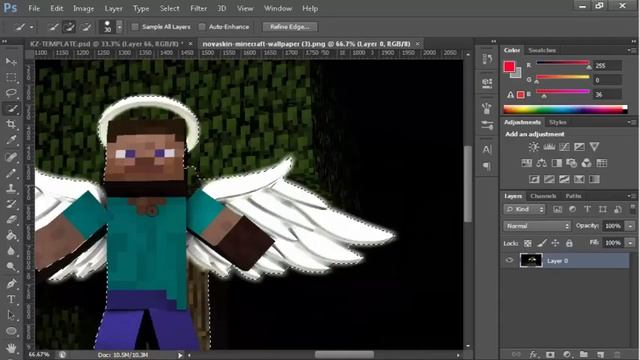Add a Curves adjustment
Screen dimensions: 640x360
click(x=564, y=147)
